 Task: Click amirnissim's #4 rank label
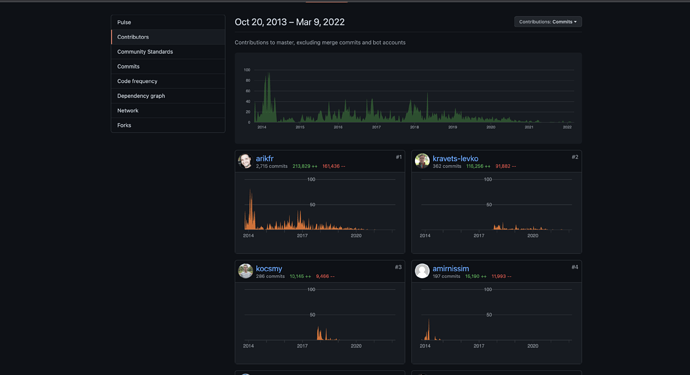tap(575, 267)
